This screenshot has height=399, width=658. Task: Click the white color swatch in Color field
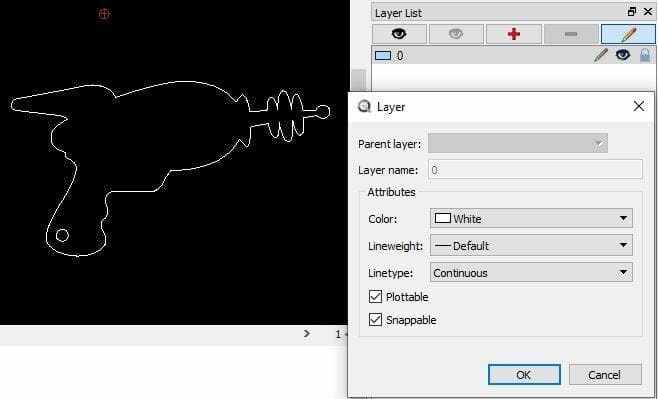coord(443,218)
